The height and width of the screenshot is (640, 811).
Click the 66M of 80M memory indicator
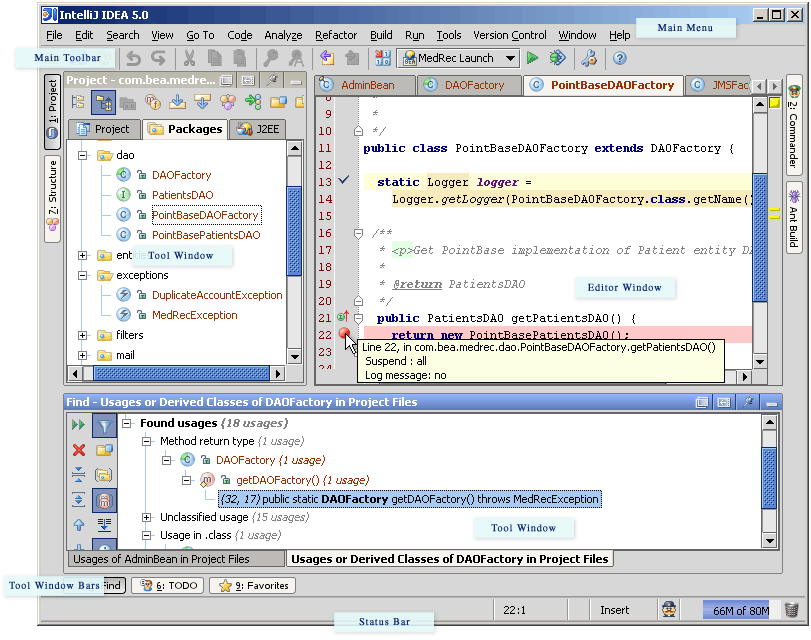point(741,611)
